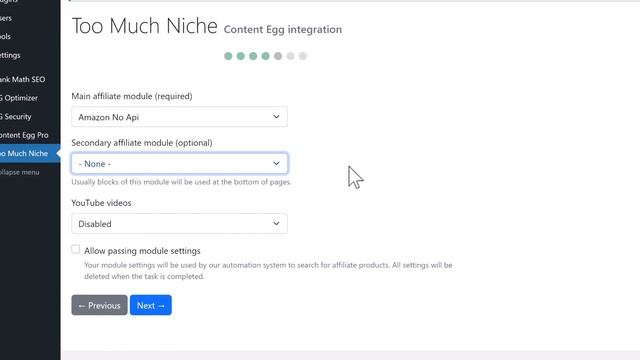Screen dimensions: 640x360
Task: Open the YouTube videos dropdown
Action: (179, 224)
